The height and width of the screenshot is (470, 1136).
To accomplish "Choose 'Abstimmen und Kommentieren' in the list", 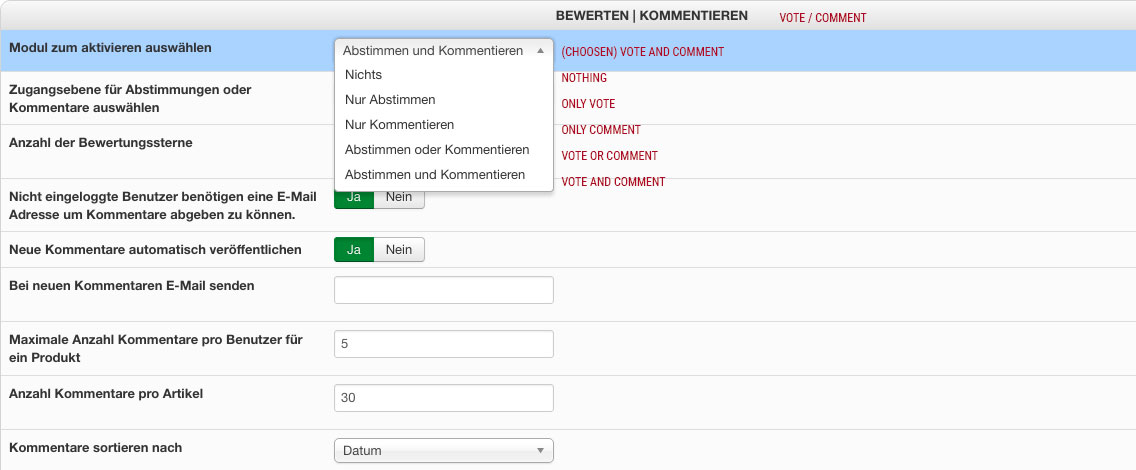I will pos(434,175).
